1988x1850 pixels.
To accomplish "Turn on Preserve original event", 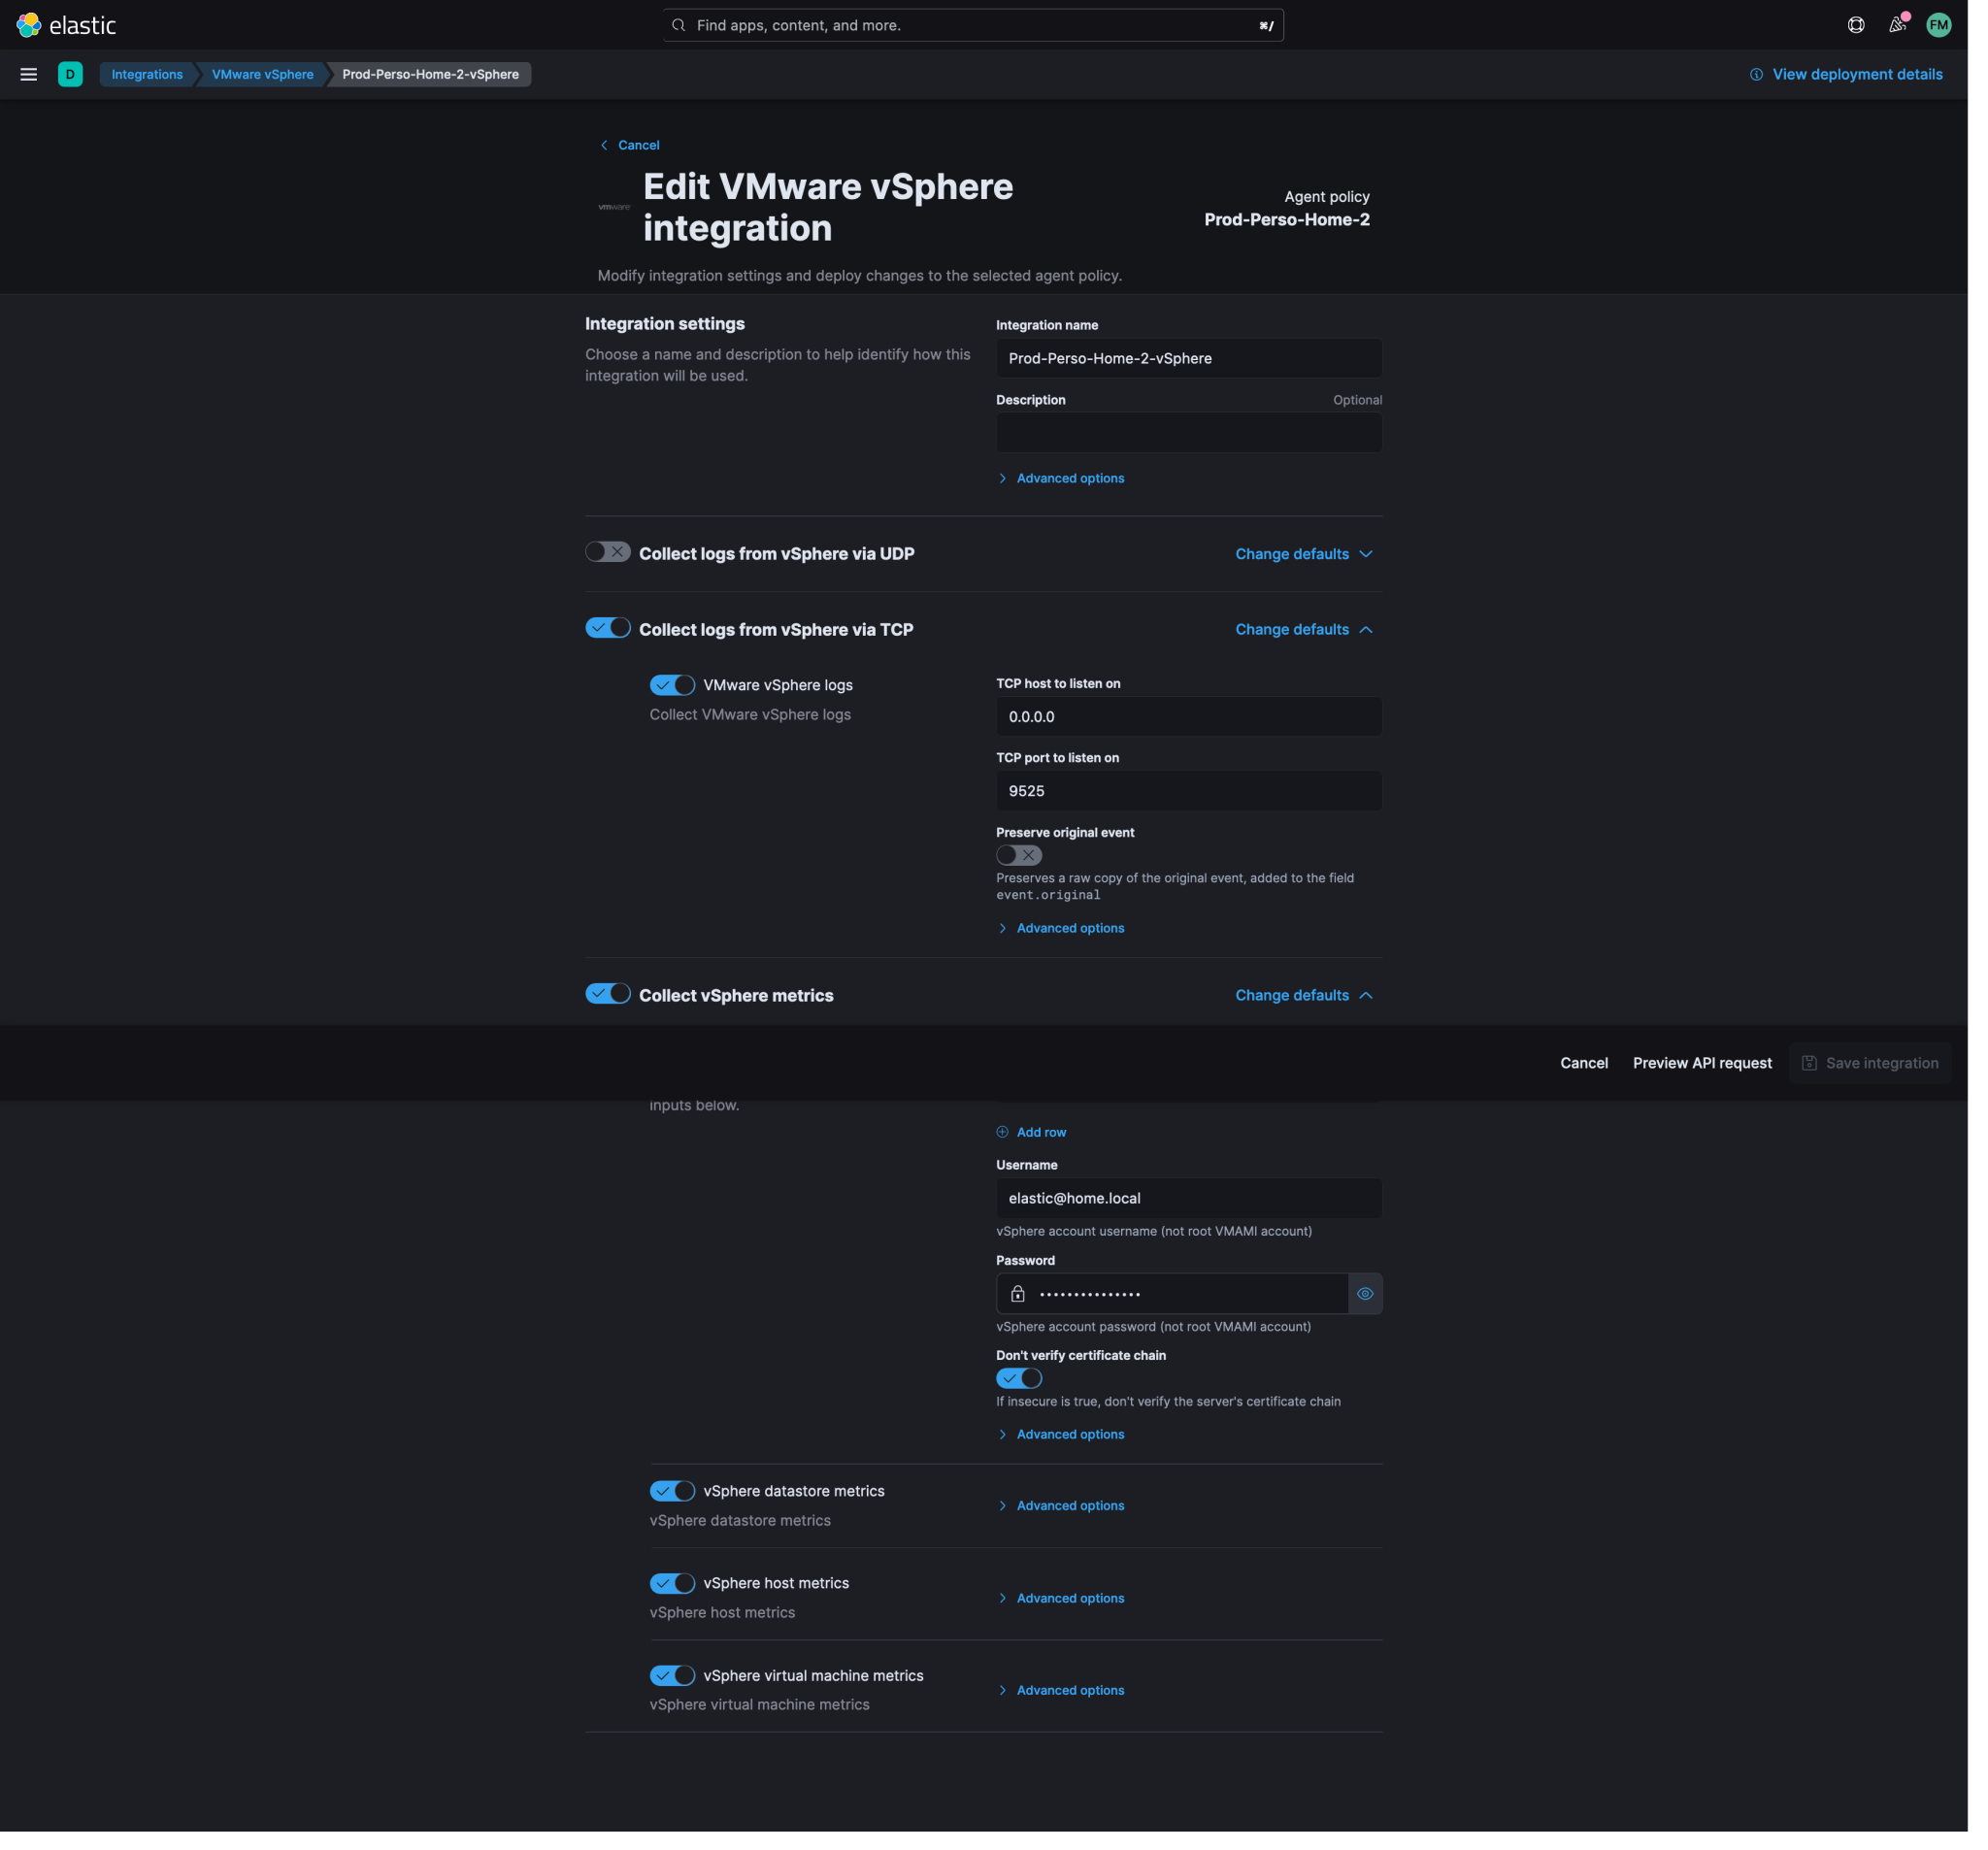I will (x=1018, y=855).
